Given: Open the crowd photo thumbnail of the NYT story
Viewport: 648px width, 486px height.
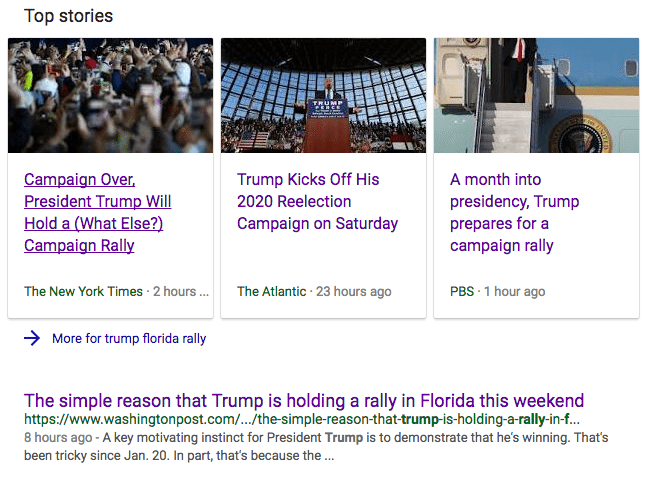Looking at the screenshot, I should pos(110,95).
